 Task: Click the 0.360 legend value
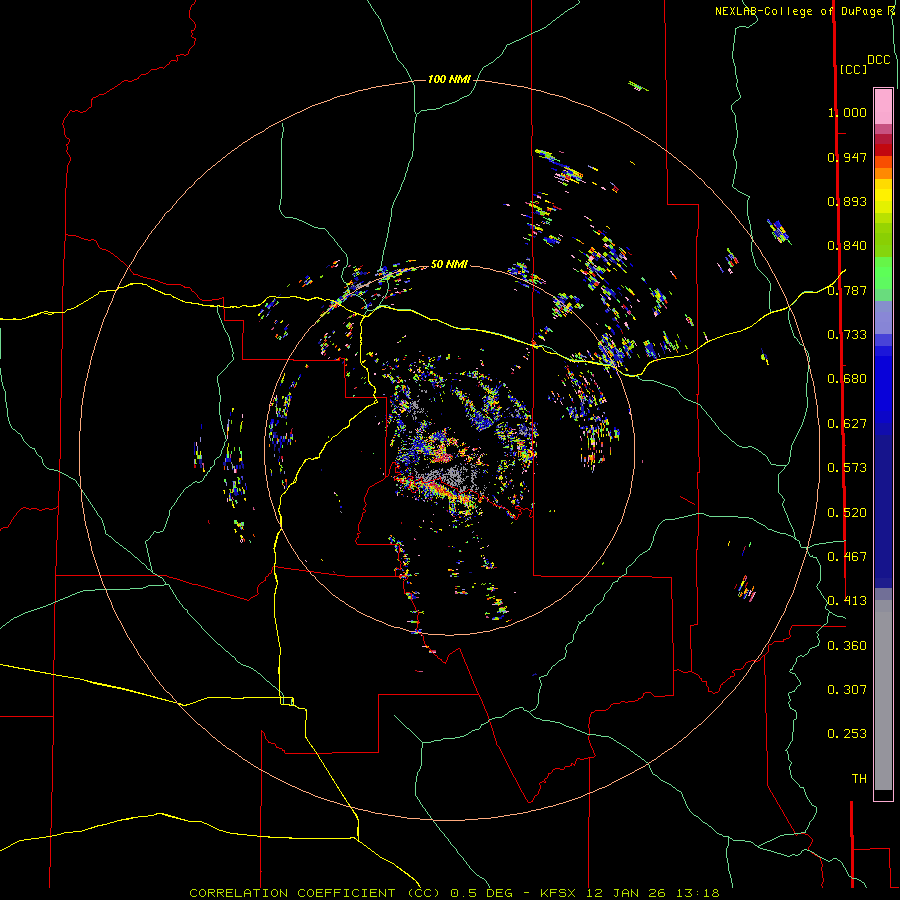click(x=847, y=646)
